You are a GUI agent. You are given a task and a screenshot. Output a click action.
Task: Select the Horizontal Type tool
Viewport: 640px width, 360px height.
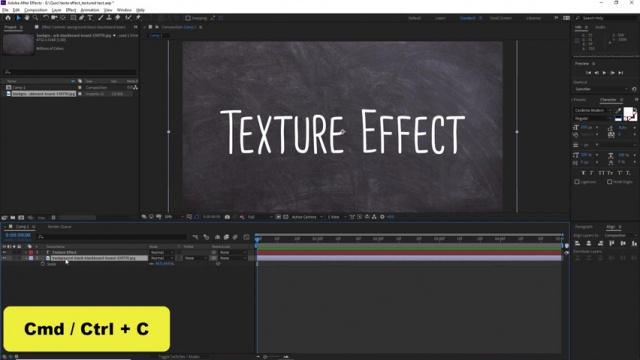point(90,18)
